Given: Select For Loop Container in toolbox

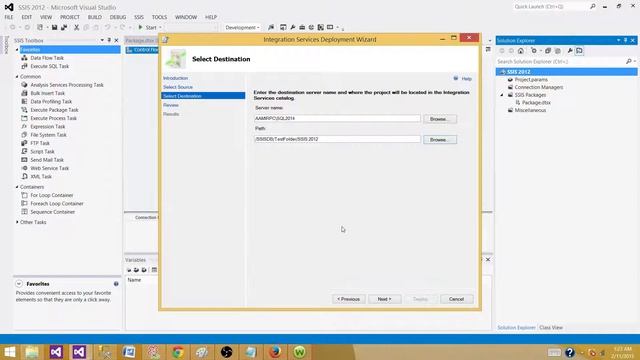Looking at the screenshot, I should coord(51,195).
